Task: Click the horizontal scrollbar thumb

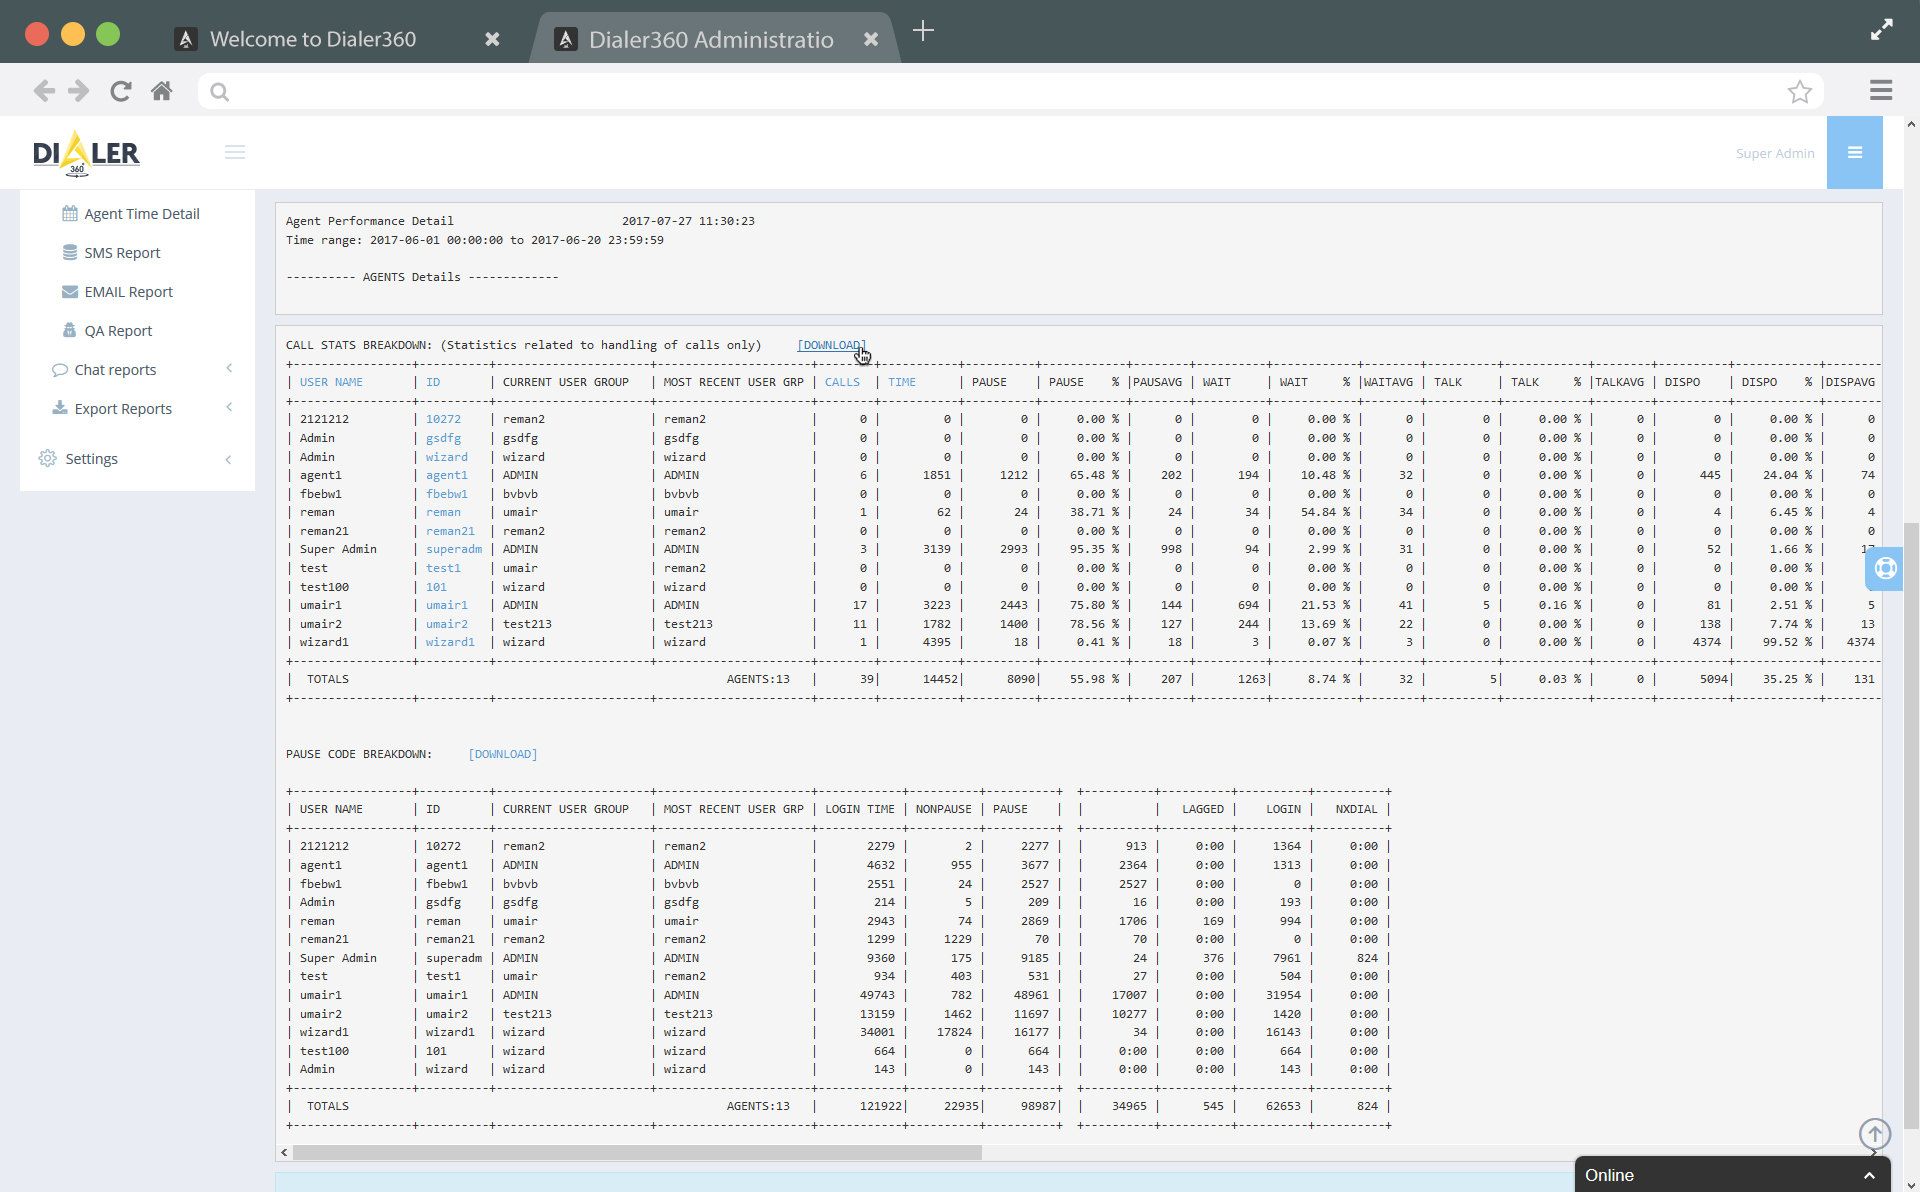Action: (636, 1152)
